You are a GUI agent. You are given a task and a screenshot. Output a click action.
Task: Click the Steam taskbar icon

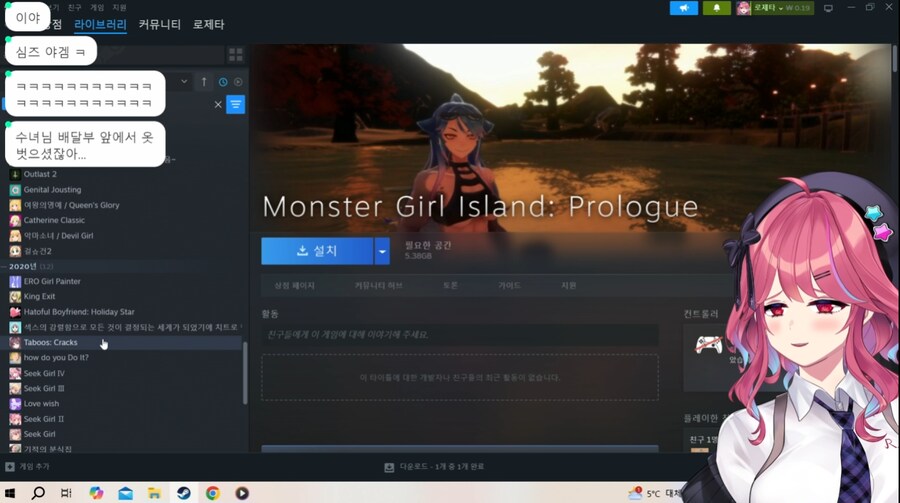pyautogui.click(x=184, y=493)
